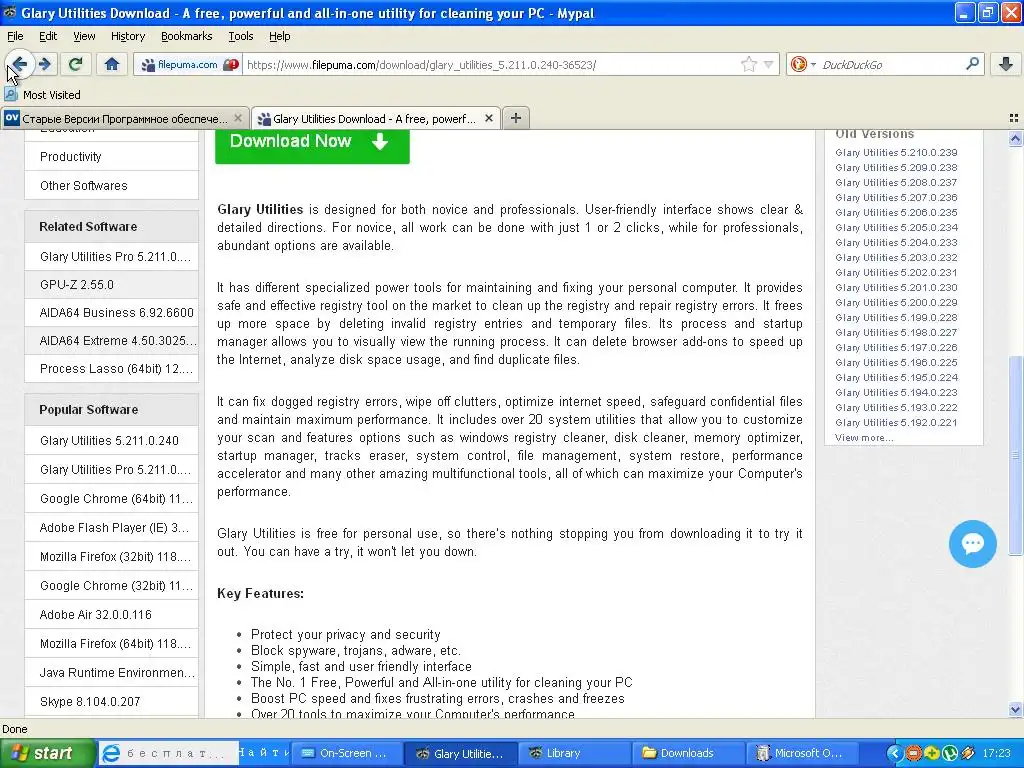Open the Bookmarks menu
This screenshot has height=768, width=1024.
(x=186, y=36)
